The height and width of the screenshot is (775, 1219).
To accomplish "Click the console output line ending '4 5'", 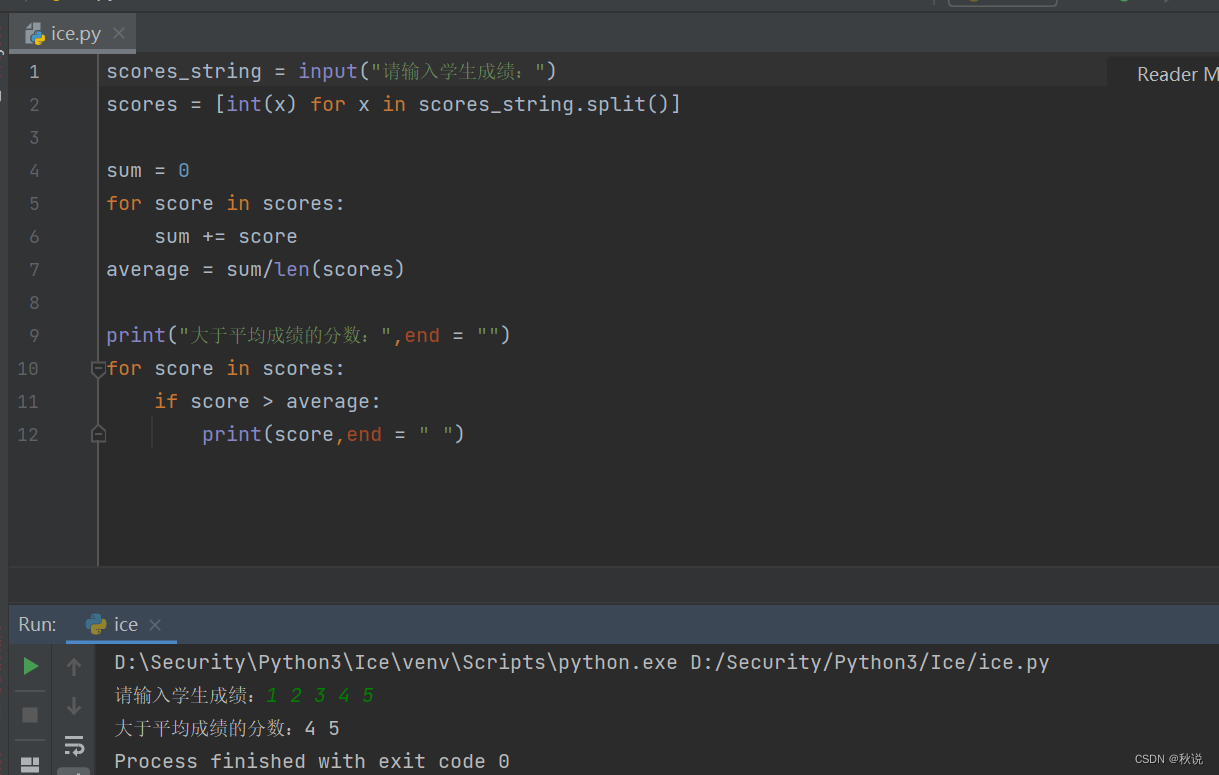I will click(x=227, y=729).
